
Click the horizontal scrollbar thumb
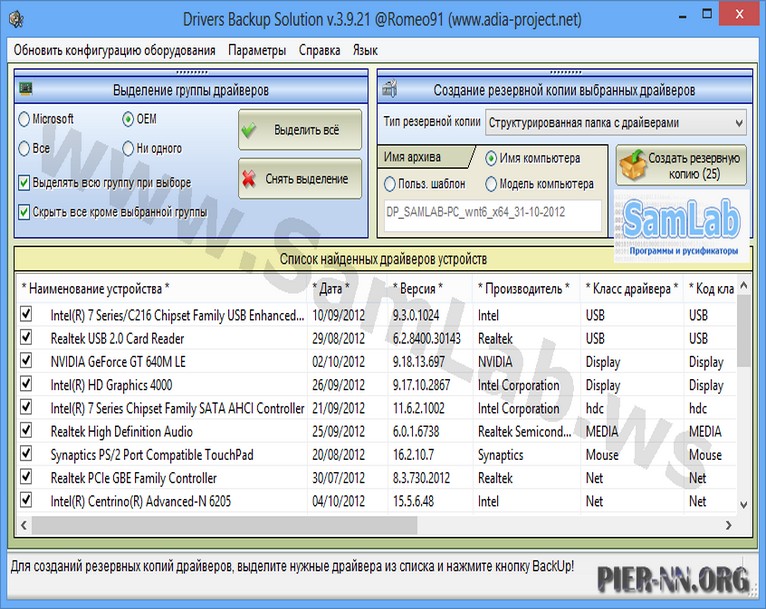click(225, 525)
